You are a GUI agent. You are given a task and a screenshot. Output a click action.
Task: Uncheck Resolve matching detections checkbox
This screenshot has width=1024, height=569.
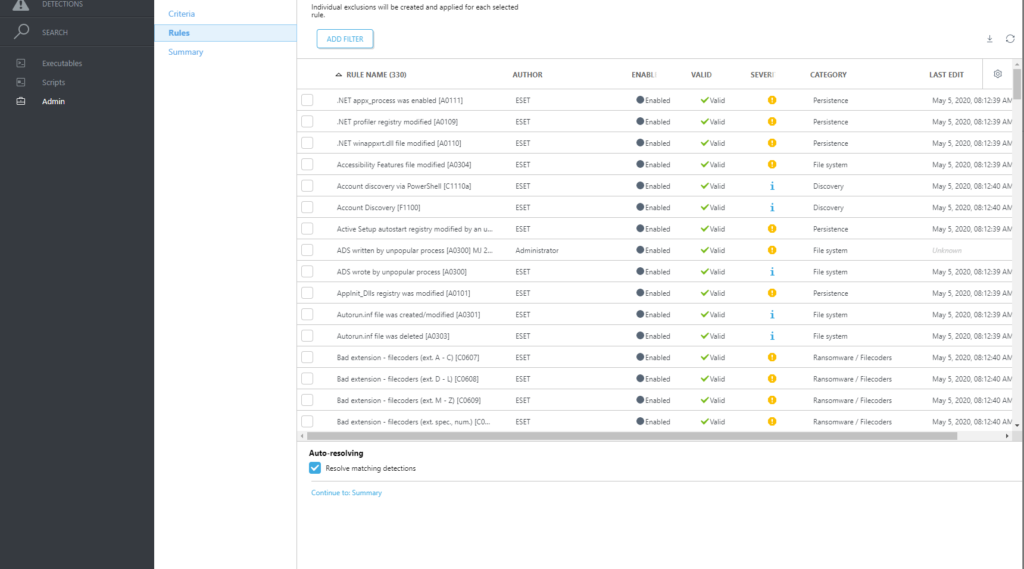click(315, 468)
